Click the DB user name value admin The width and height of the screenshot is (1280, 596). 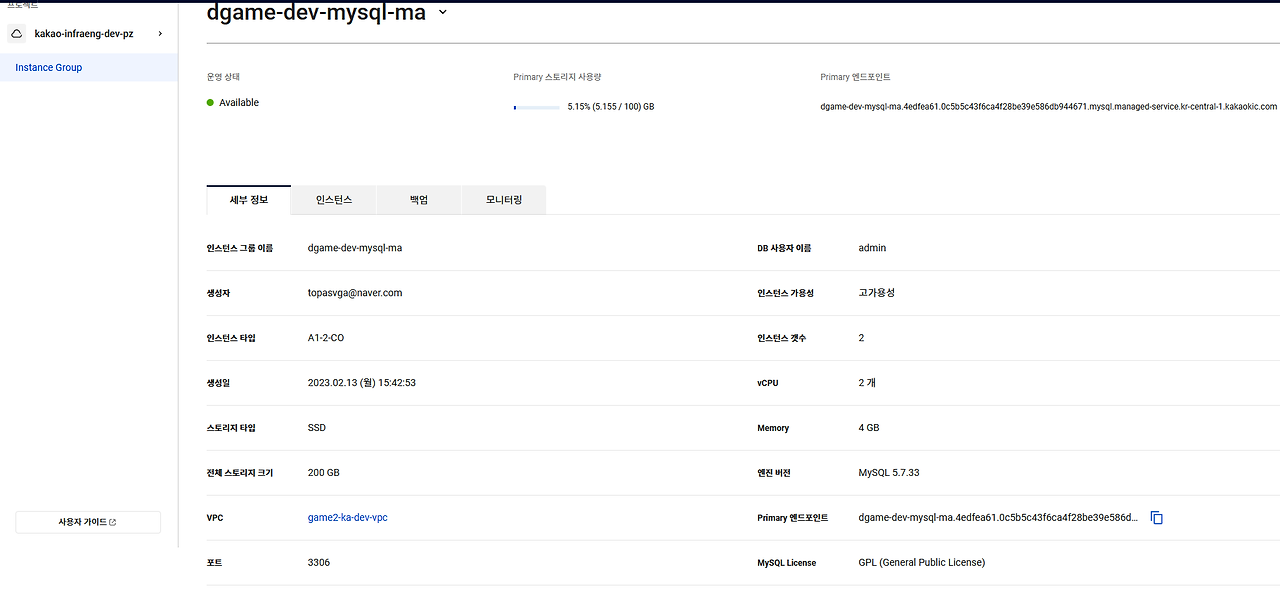872,248
